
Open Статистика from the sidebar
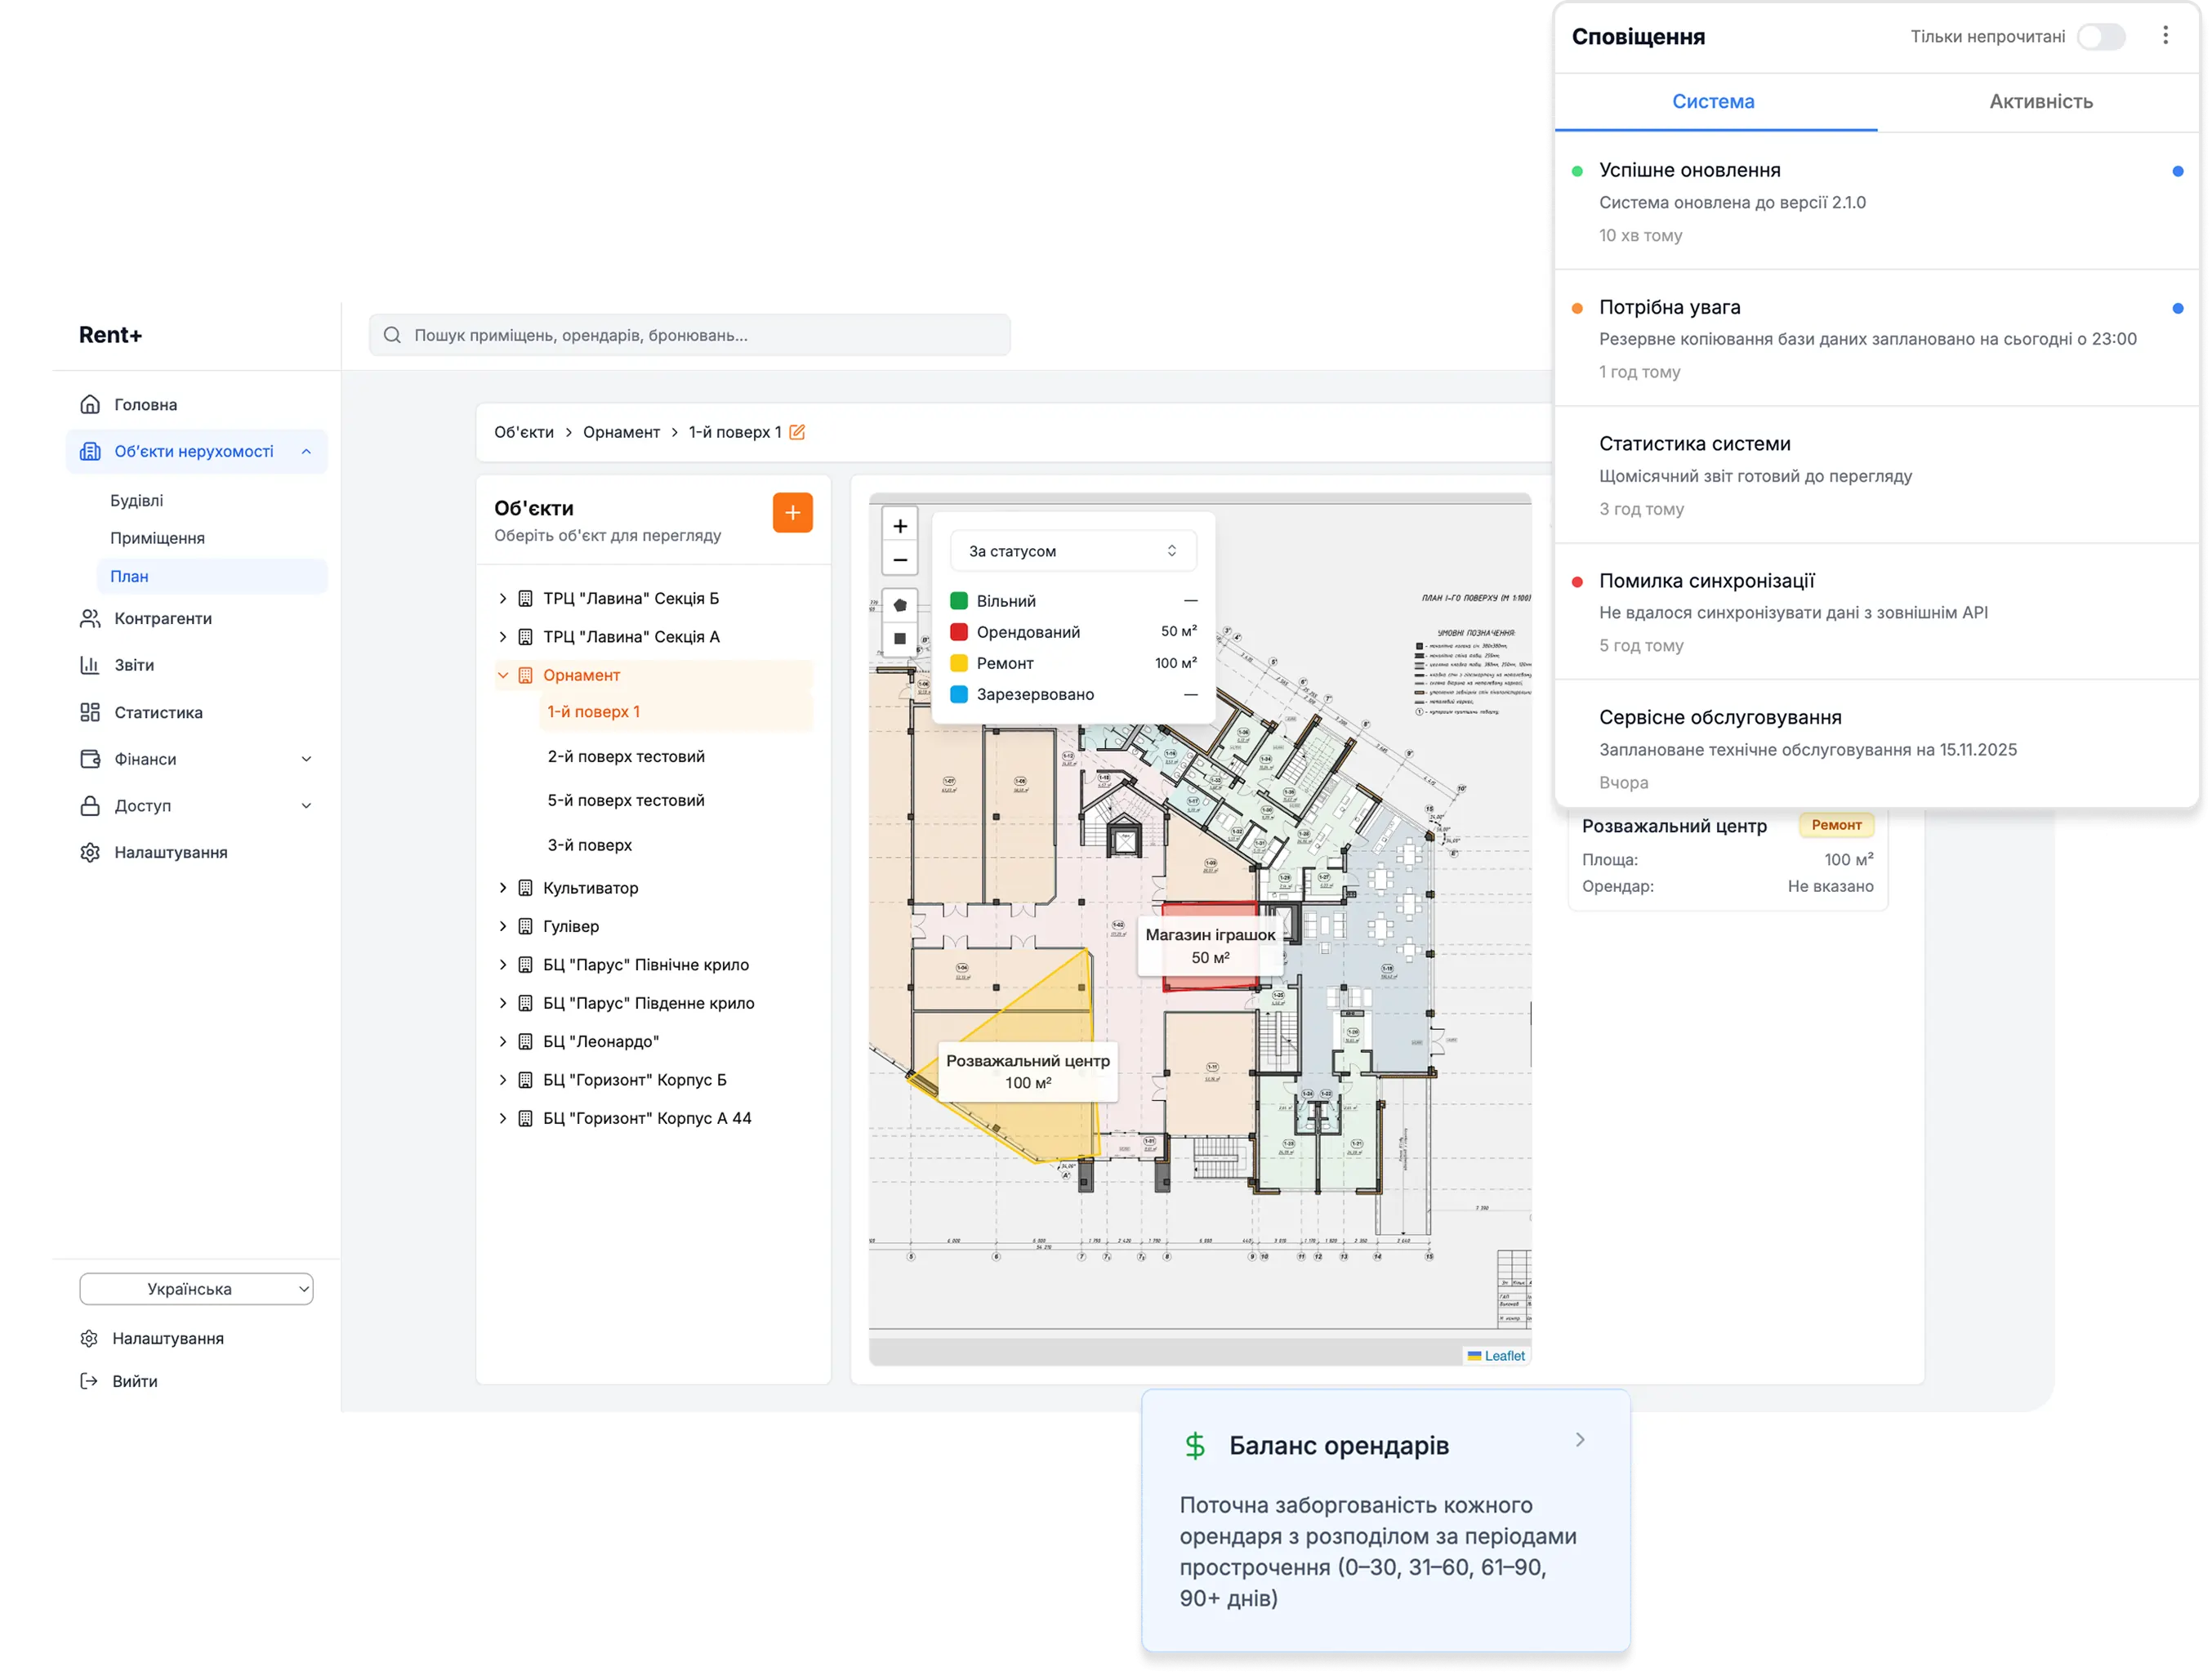(x=158, y=713)
